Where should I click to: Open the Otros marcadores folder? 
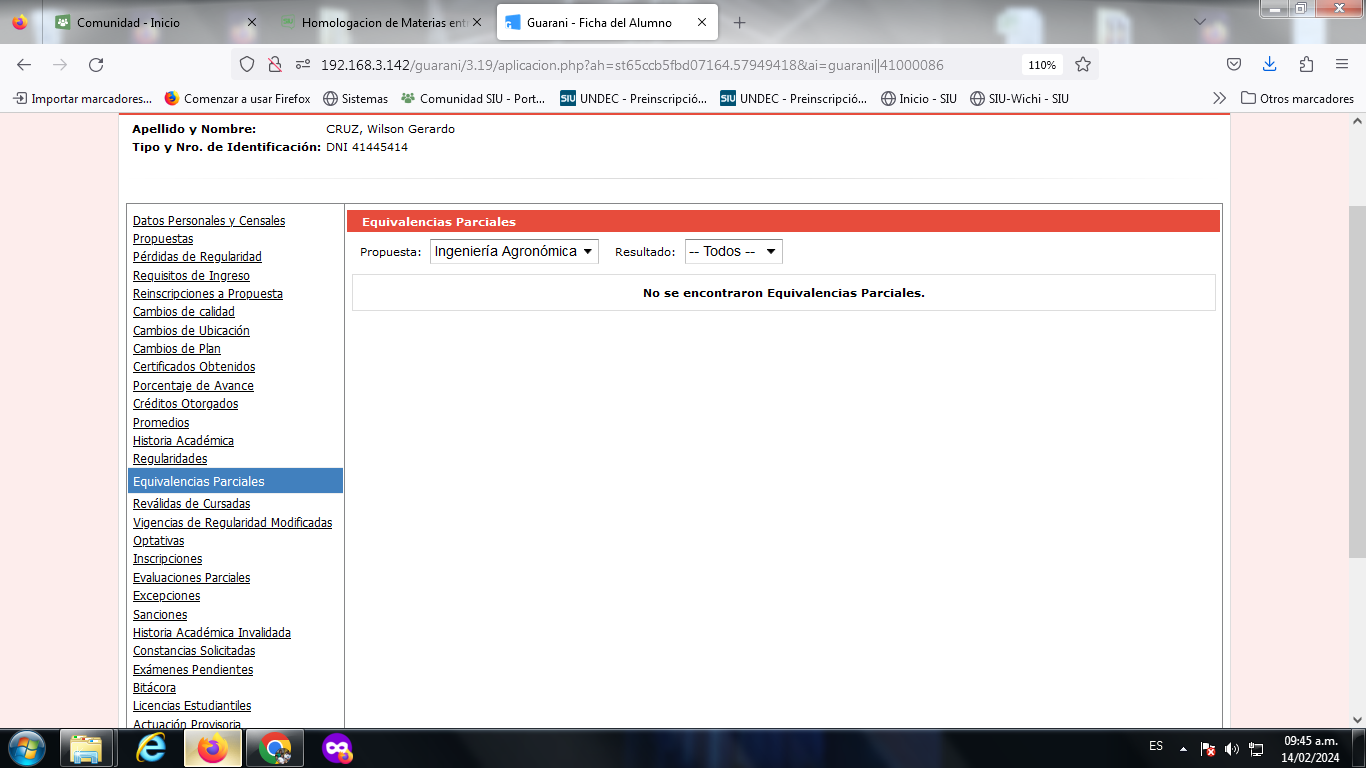(x=1297, y=98)
